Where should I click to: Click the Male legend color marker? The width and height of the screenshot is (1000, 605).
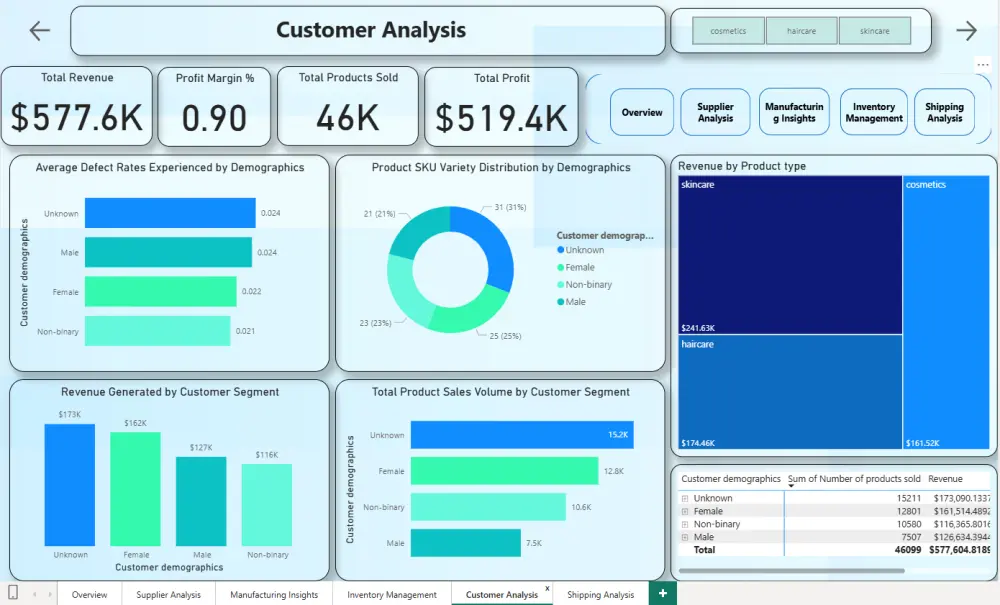click(561, 302)
